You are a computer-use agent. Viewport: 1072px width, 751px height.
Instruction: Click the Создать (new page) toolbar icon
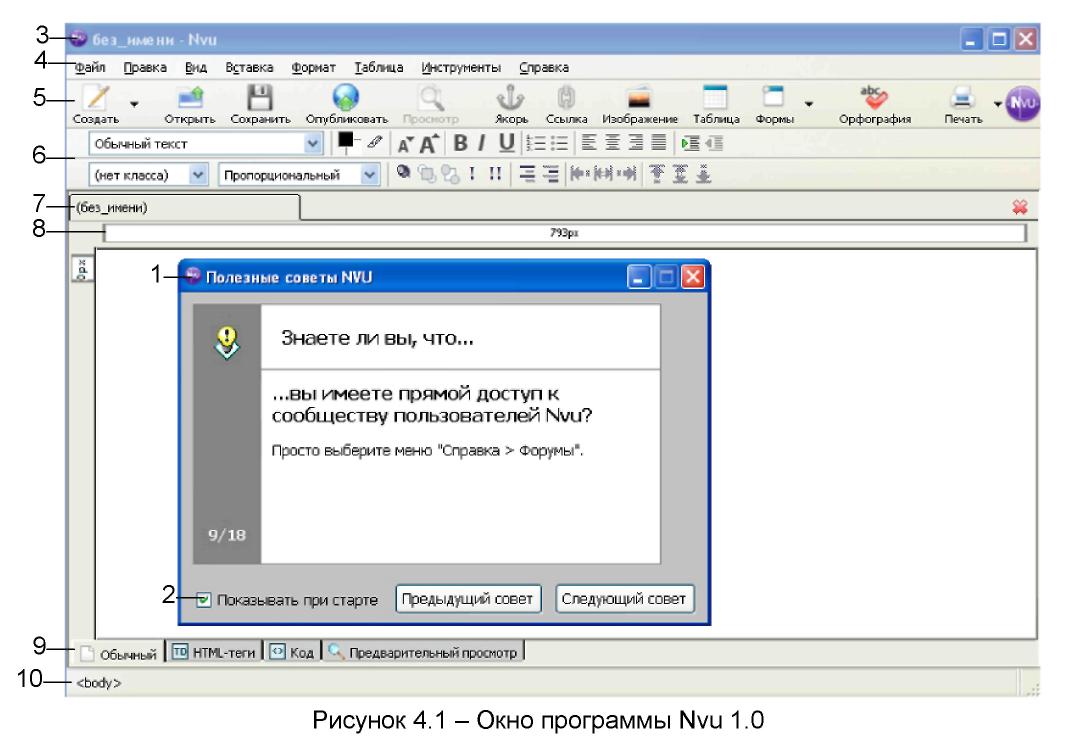[x=96, y=98]
